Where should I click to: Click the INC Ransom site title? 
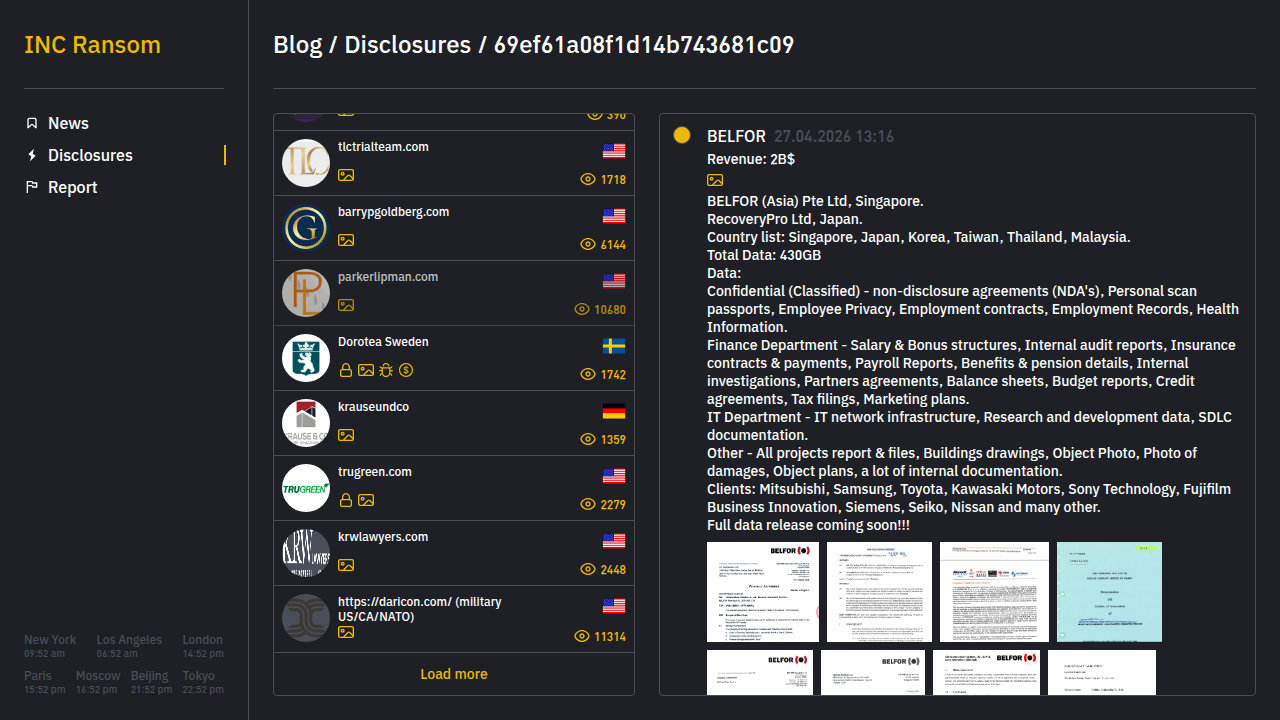[92, 45]
